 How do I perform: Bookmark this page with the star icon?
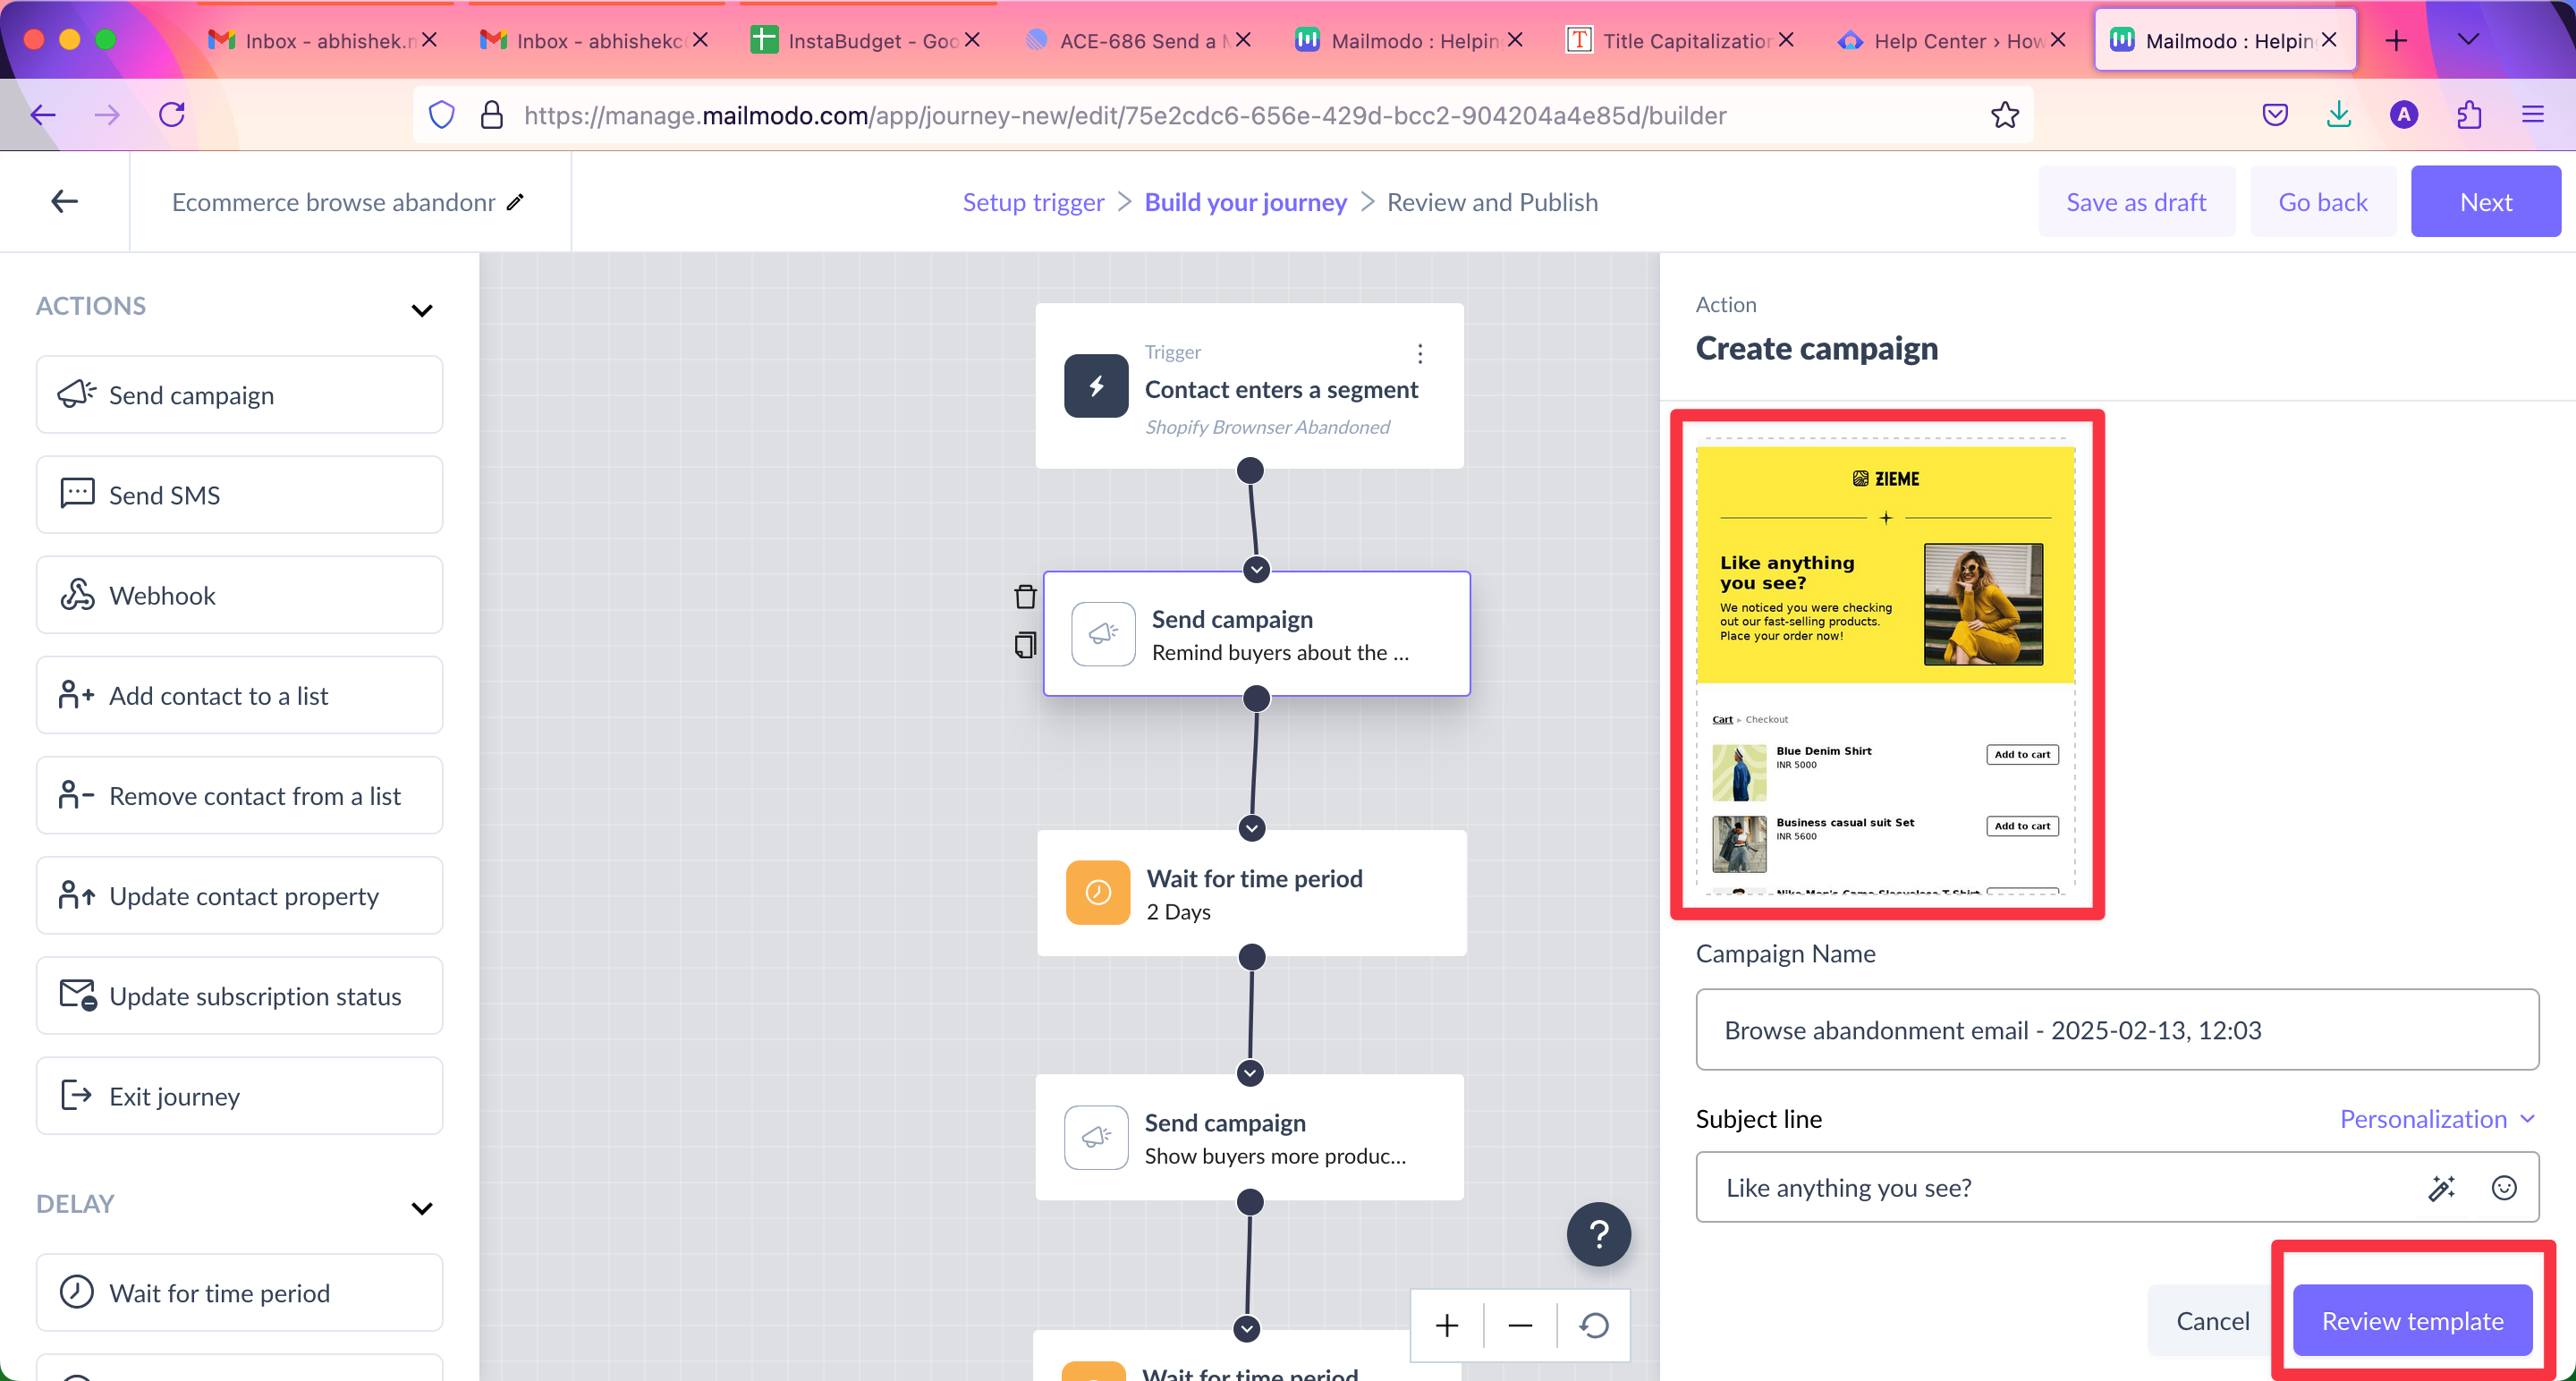pos(2004,115)
